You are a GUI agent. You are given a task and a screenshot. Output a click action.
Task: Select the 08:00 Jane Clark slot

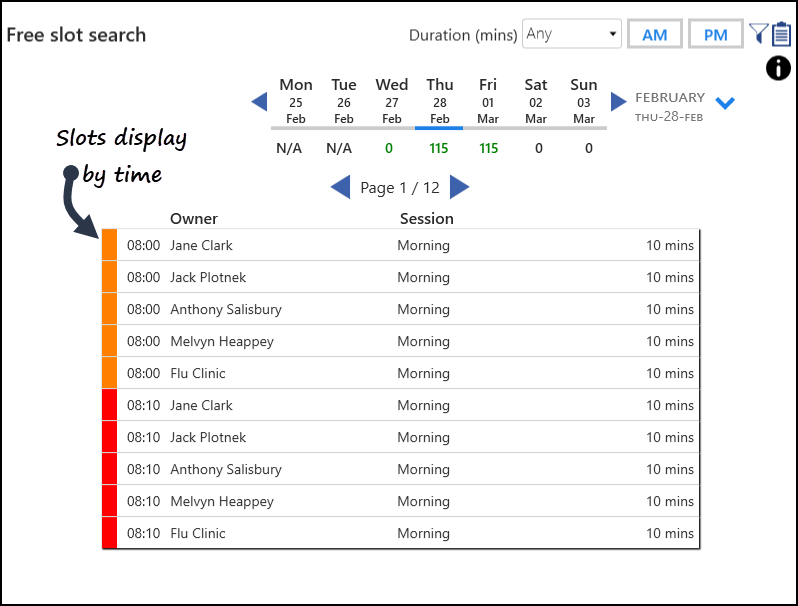point(400,245)
